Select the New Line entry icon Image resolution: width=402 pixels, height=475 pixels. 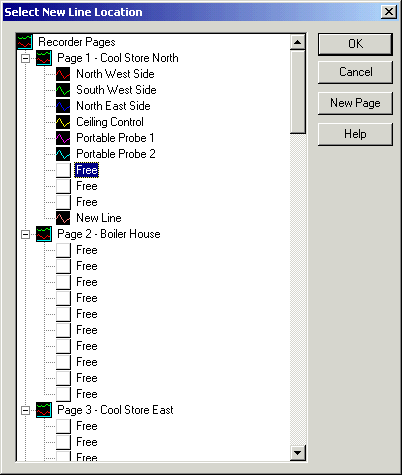pyautogui.click(x=63, y=218)
